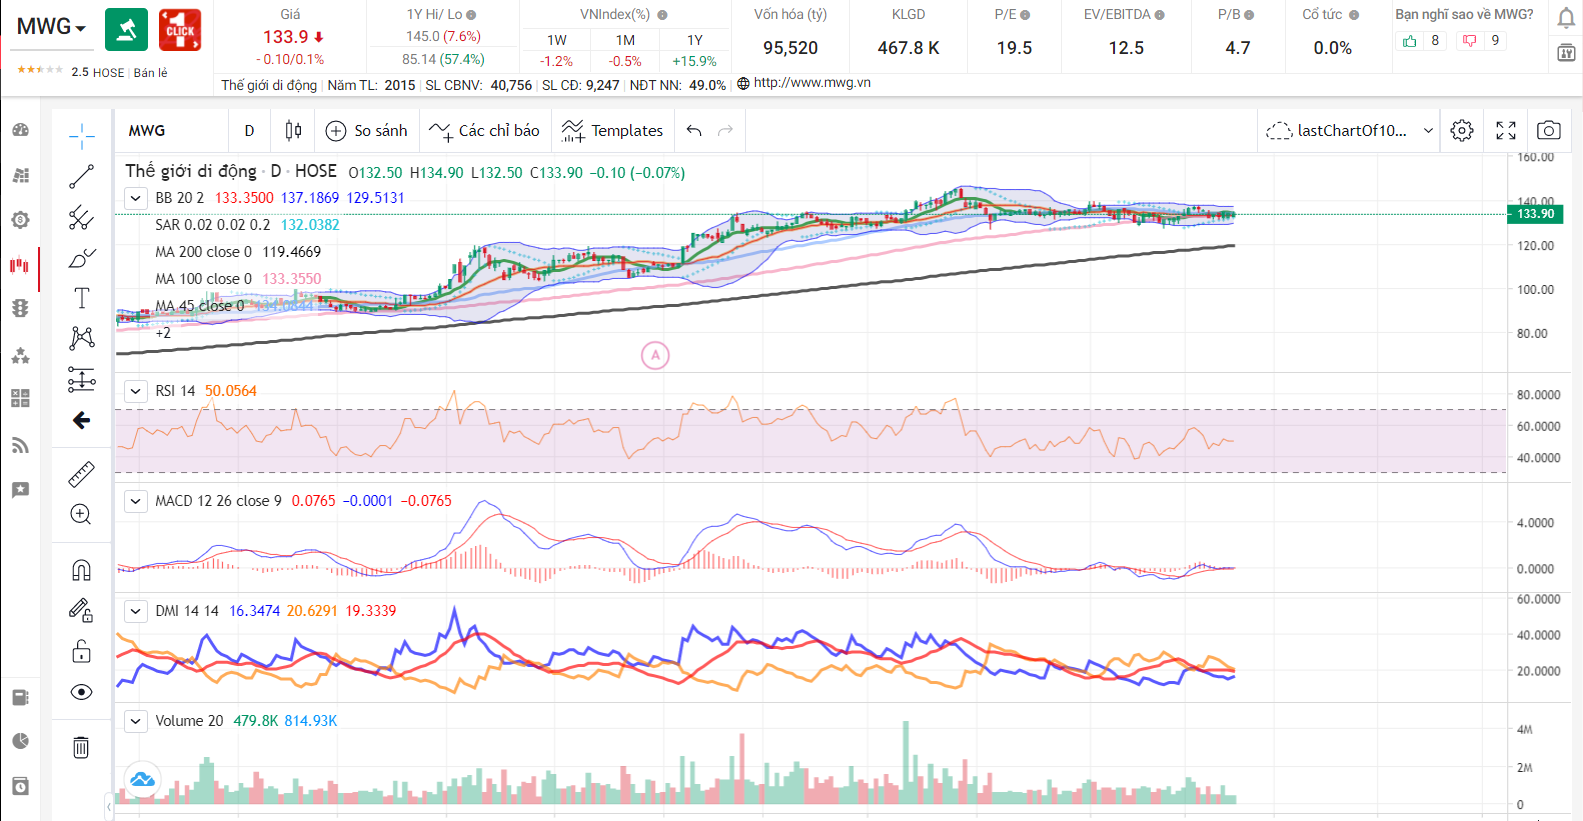Open Các chỉ báo indicators menu
The image size is (1583, 821).
click(485, 131)
